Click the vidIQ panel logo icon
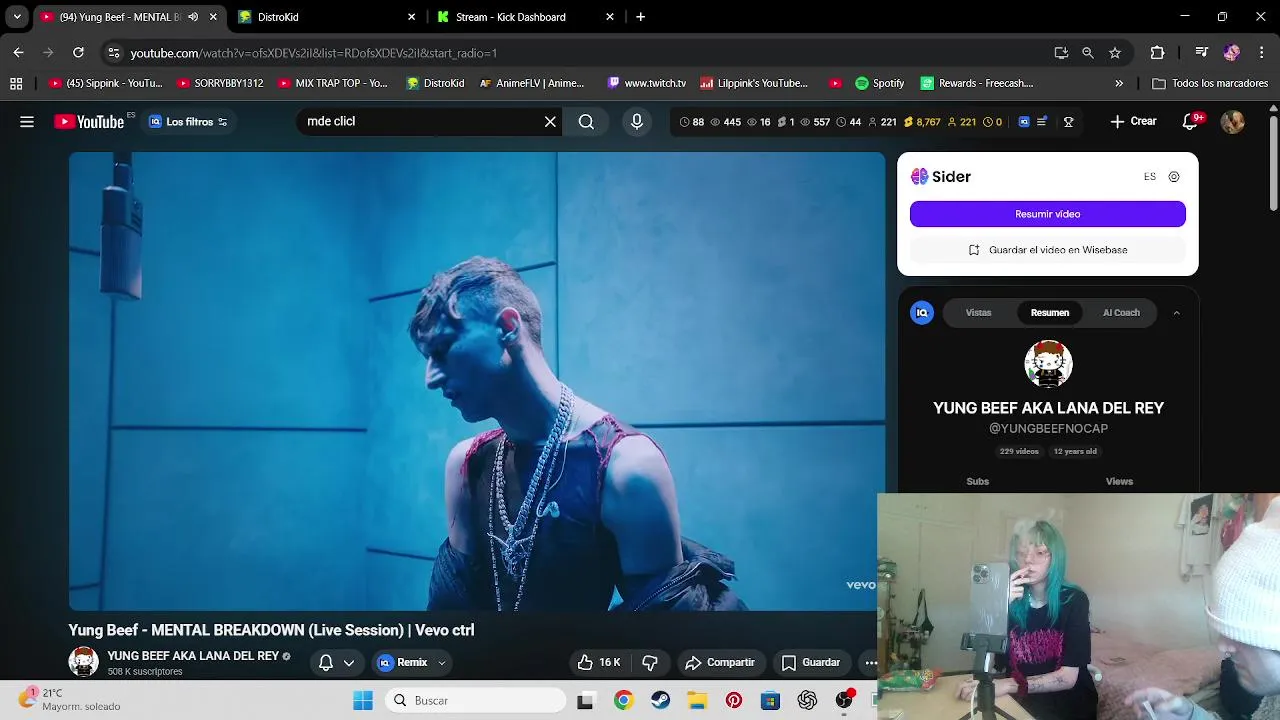The height and width of the screenshot is (720, 1280). [x=922, y=313]
